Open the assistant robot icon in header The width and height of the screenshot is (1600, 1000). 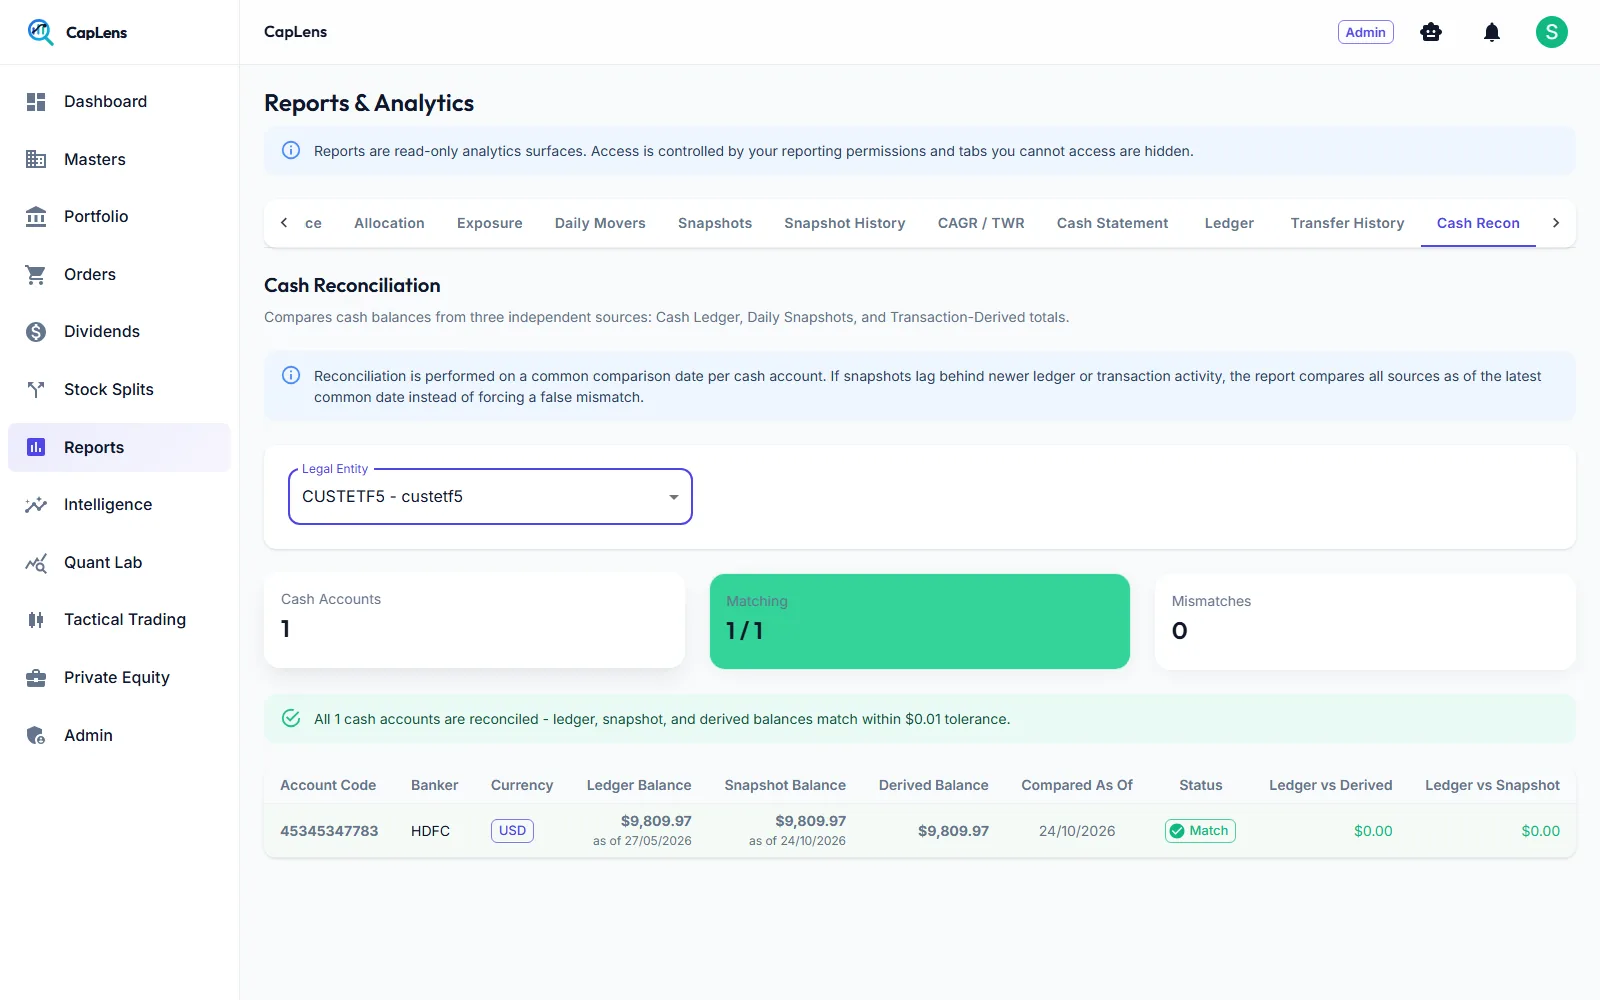click(x=1431, y=32)
